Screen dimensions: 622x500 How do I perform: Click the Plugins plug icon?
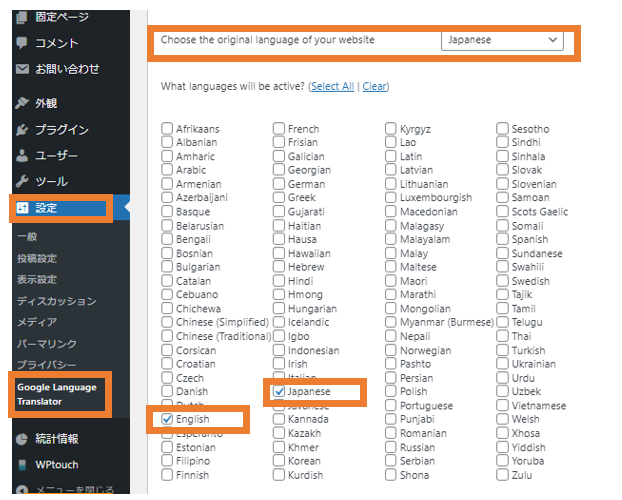[x=22, y=130]
